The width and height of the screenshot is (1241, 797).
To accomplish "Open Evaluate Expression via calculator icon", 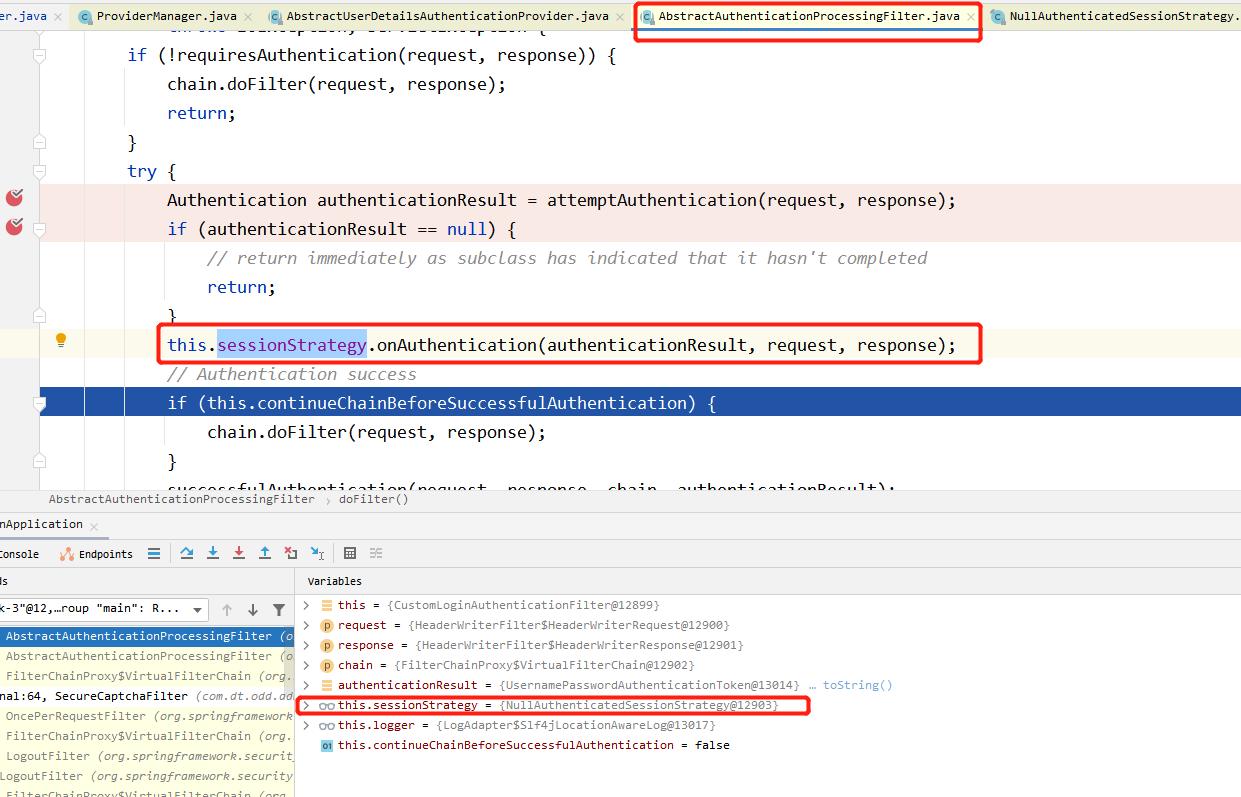I will (352, 553).
